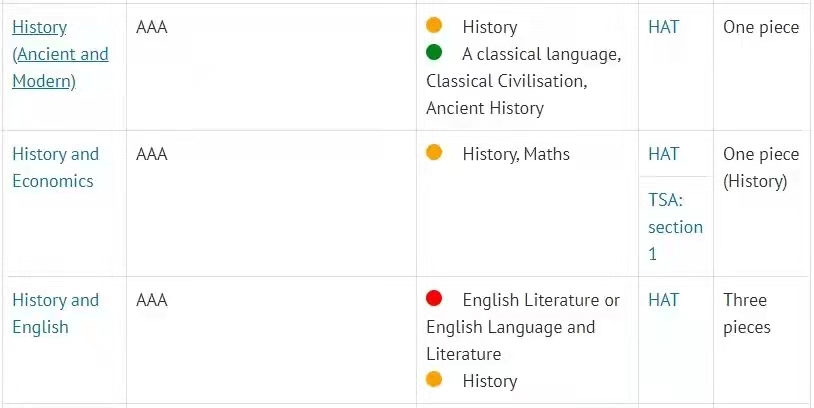Click the orange dot beside History in History and English row
Viewport: 814px width, 408px height.
434,379
